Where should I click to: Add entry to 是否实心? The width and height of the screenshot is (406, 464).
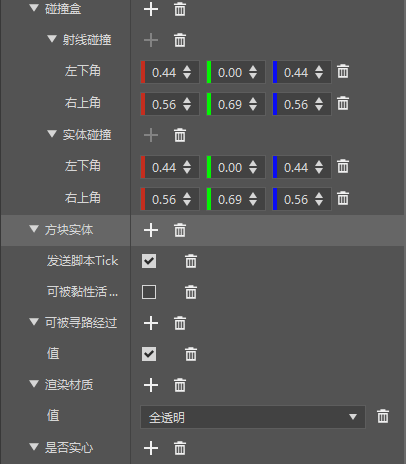coord(151,448)
